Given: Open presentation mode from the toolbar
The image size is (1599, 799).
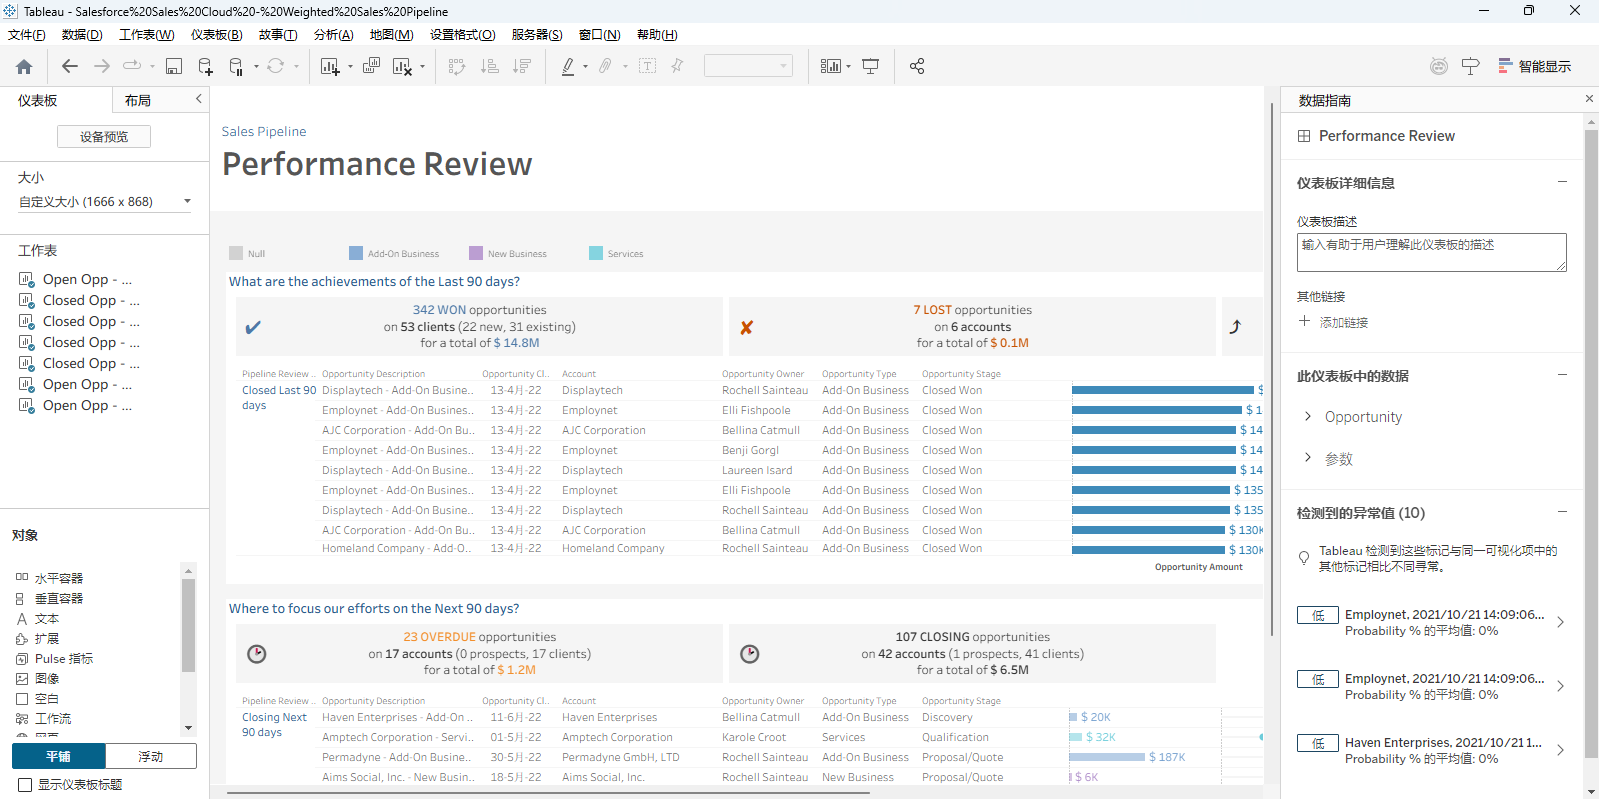Looking at the screenshot, I should pyautogui.click(x=871, y=67).
